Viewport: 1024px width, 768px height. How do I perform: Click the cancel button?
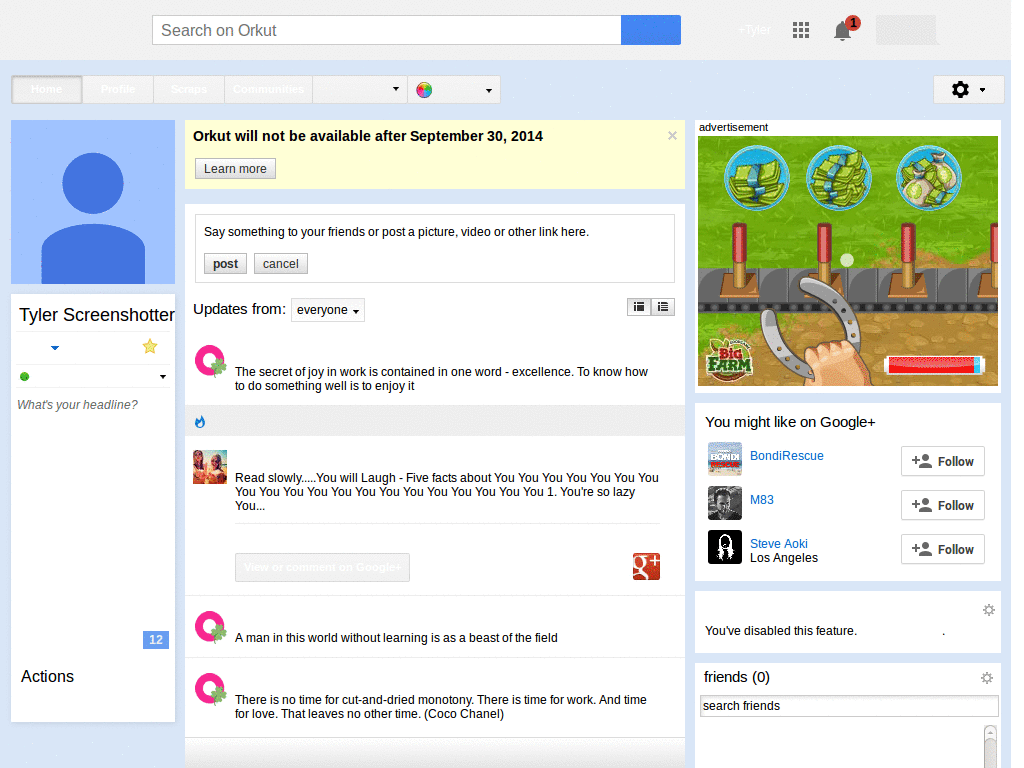pyautogui.click(x=281, y=264)
